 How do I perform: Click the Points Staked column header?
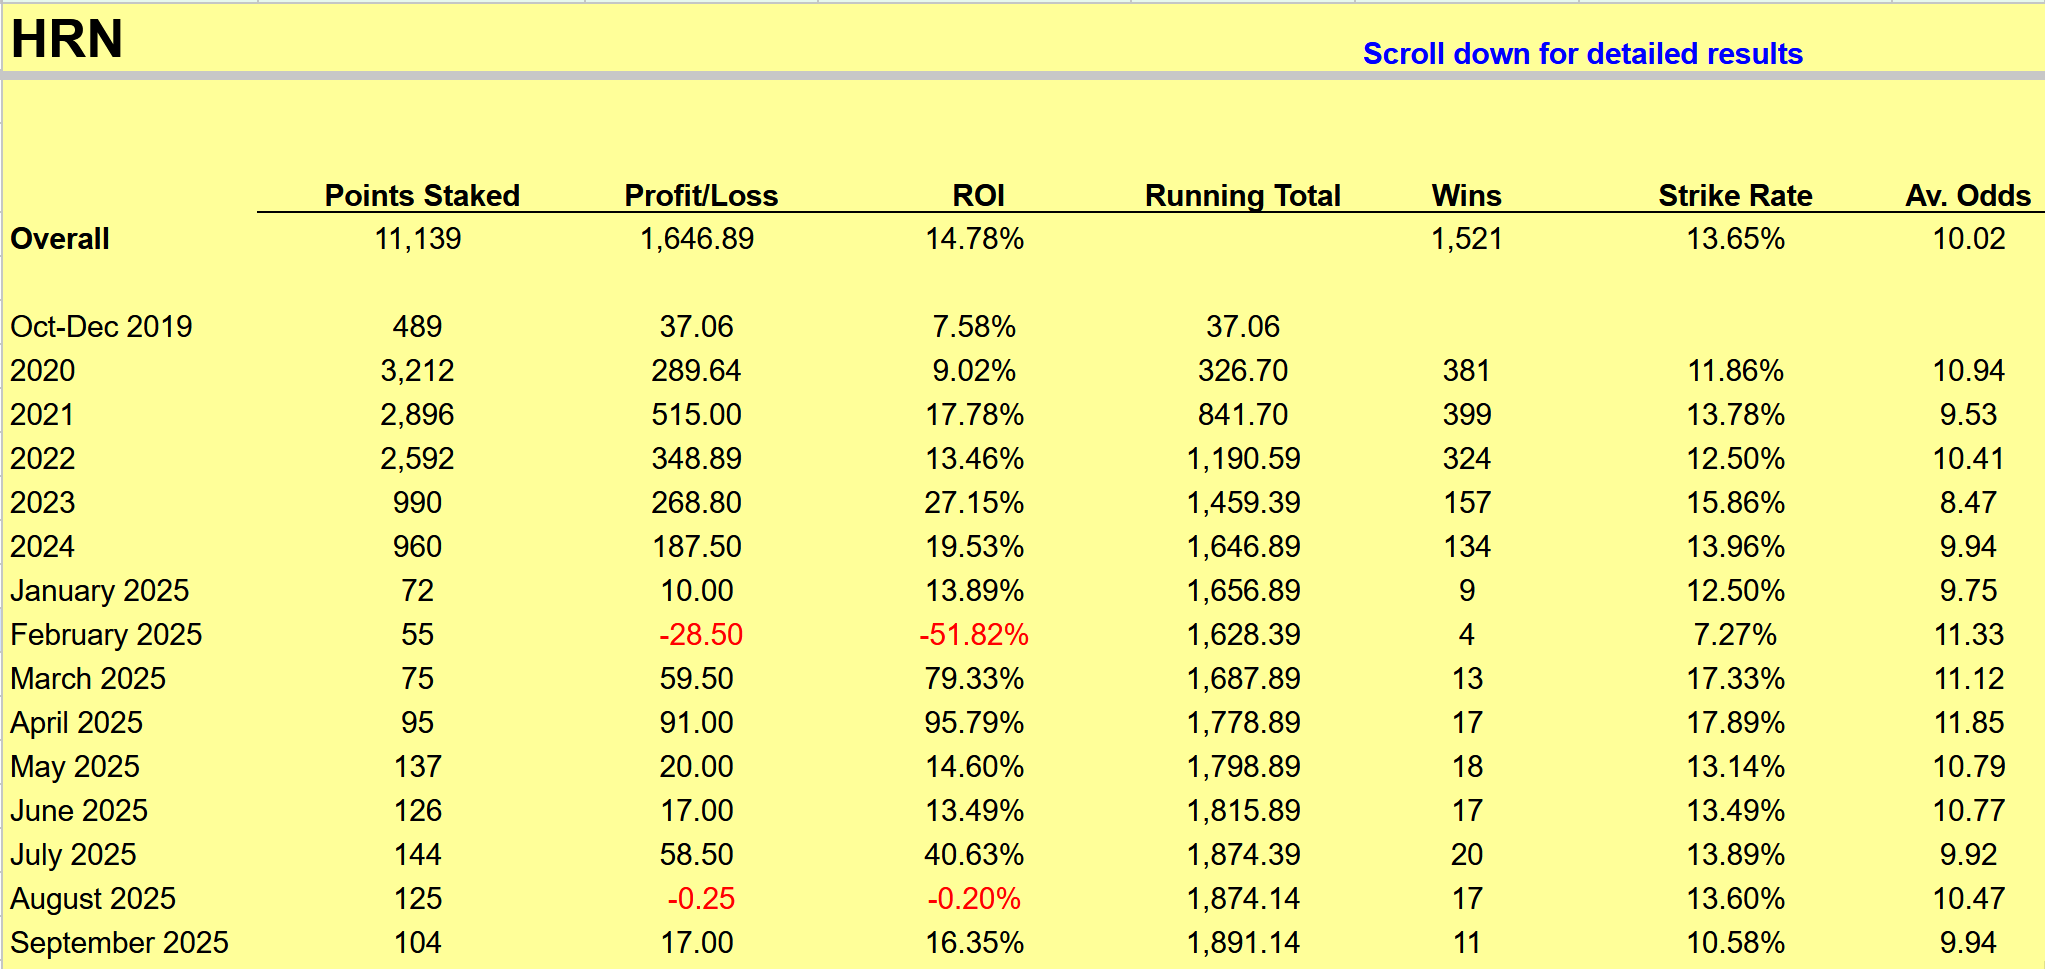(x=421, y=195)
